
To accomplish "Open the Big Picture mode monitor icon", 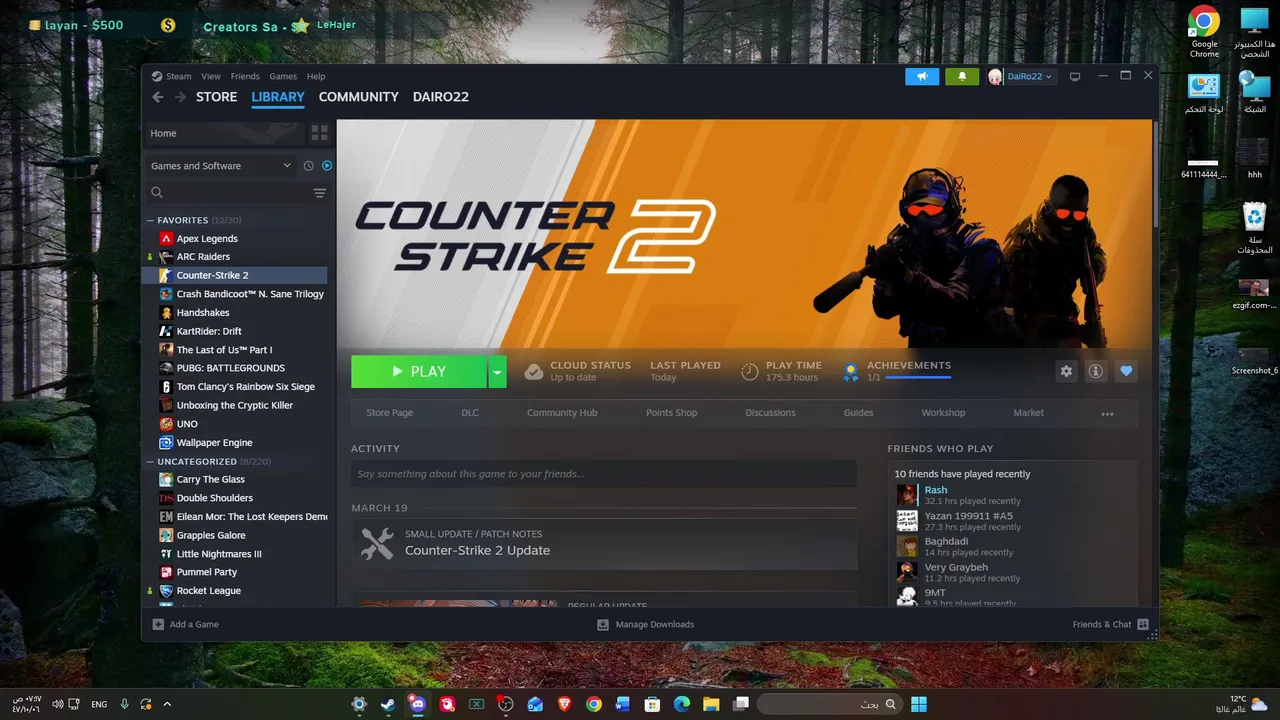I will (x=1075, y=76).
